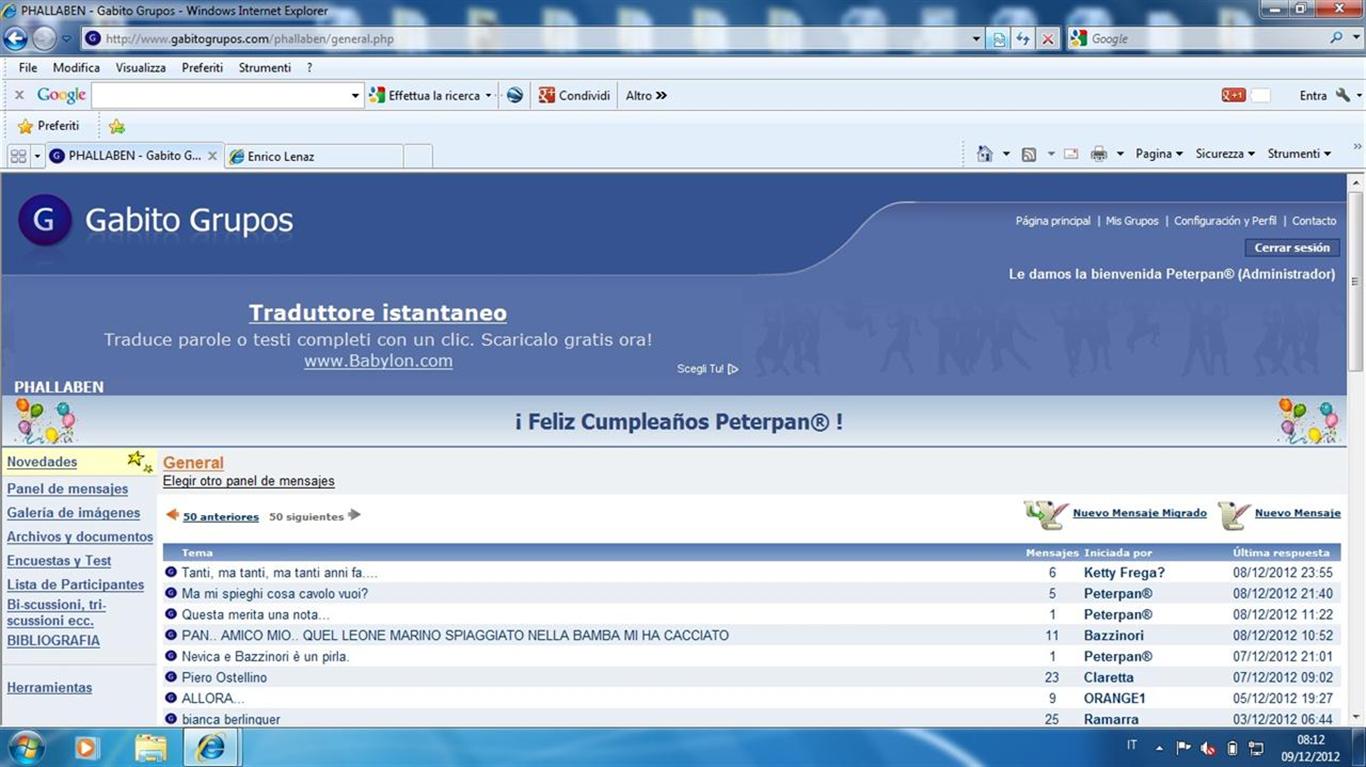Open the Windows Start menu

coord(26,747)
